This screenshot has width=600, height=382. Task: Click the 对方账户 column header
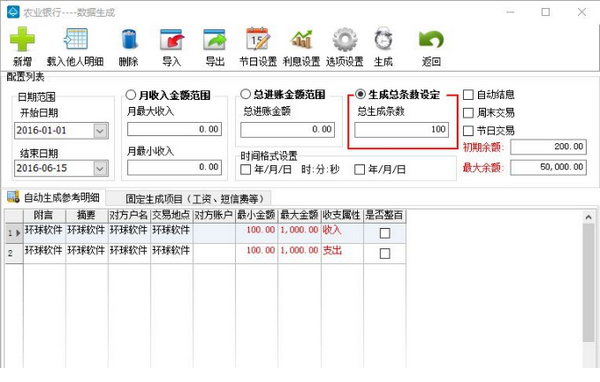coord(214,215)
